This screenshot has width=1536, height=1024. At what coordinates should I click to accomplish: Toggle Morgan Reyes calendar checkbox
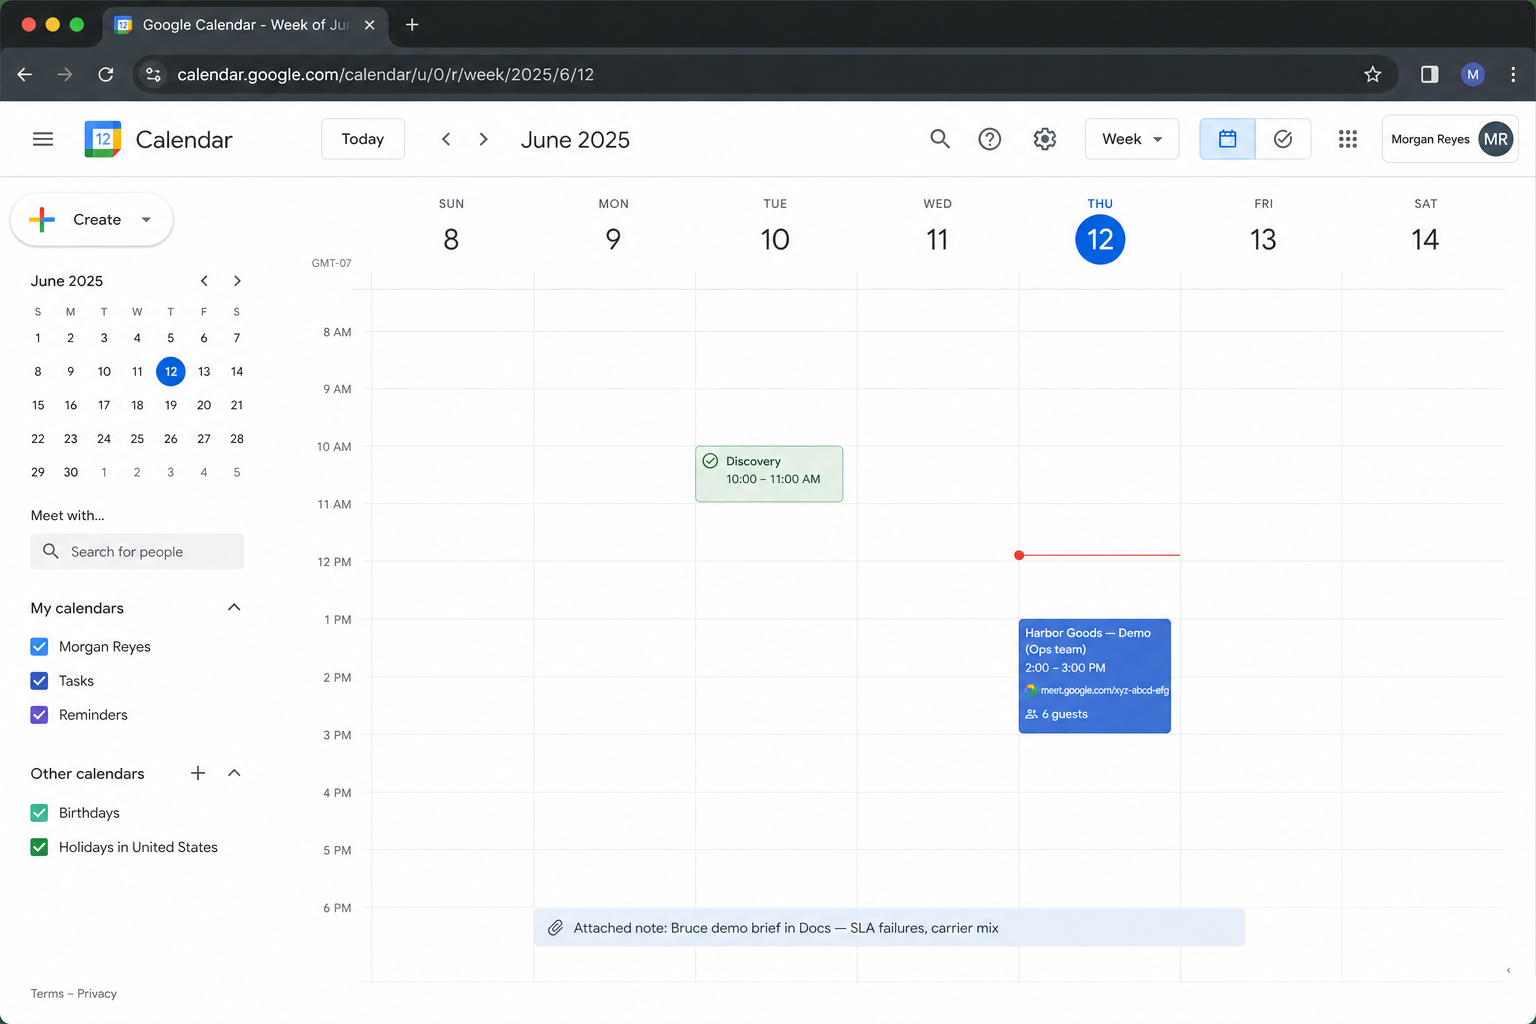39,647
